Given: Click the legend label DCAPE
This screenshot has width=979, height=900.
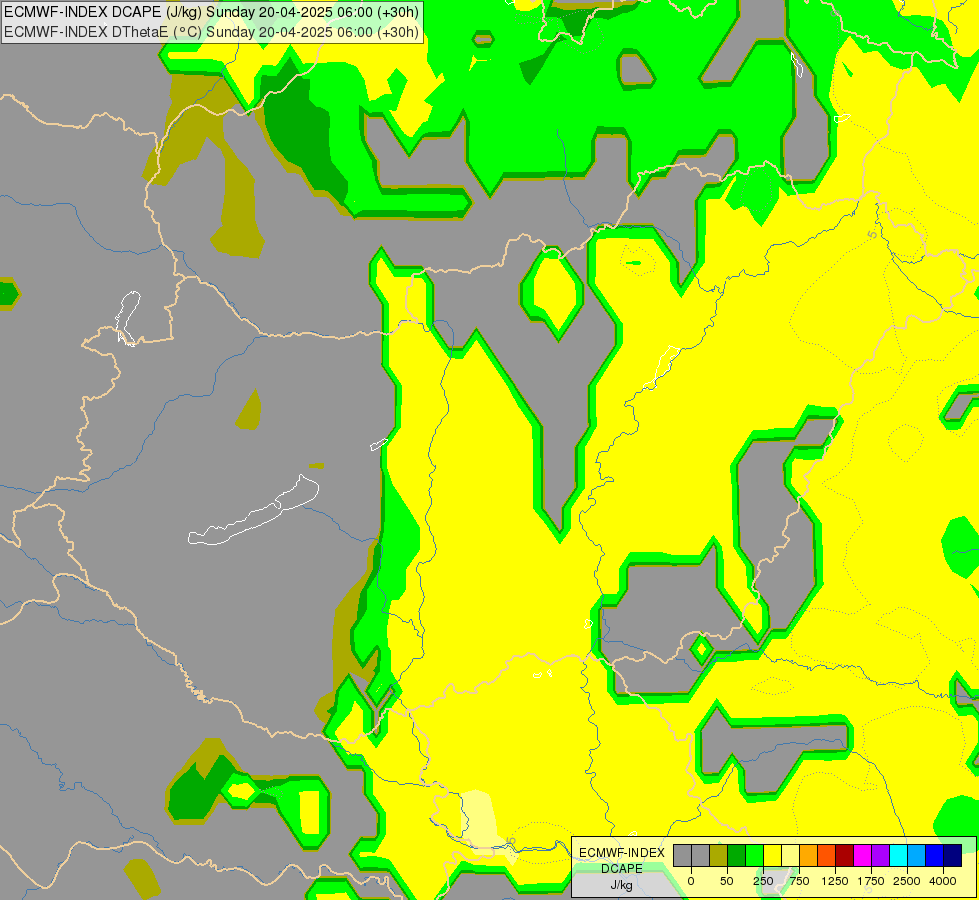Looking at the screenshot, I should [x=622, y=869].
